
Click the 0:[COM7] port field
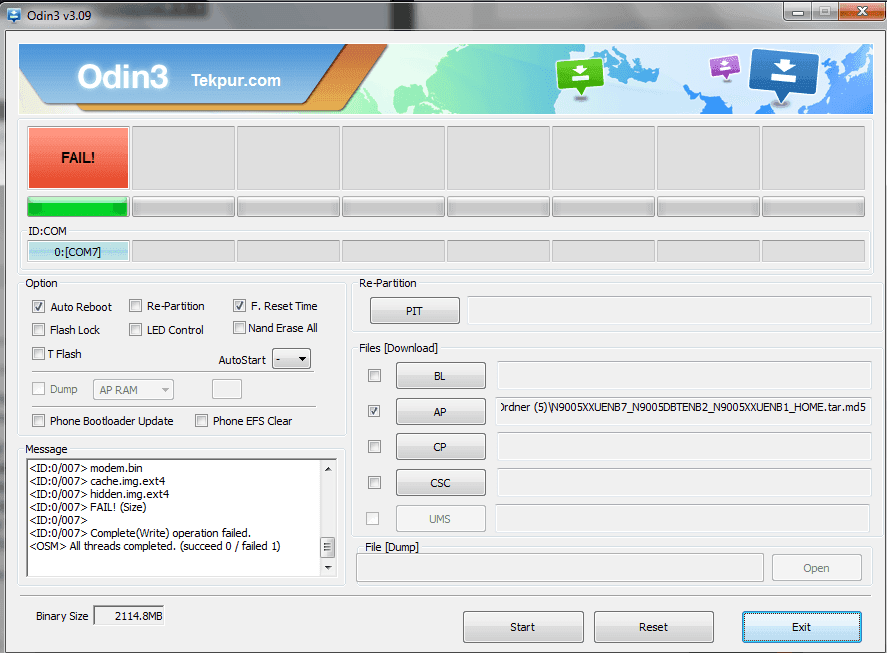click(x=78, y=251)
